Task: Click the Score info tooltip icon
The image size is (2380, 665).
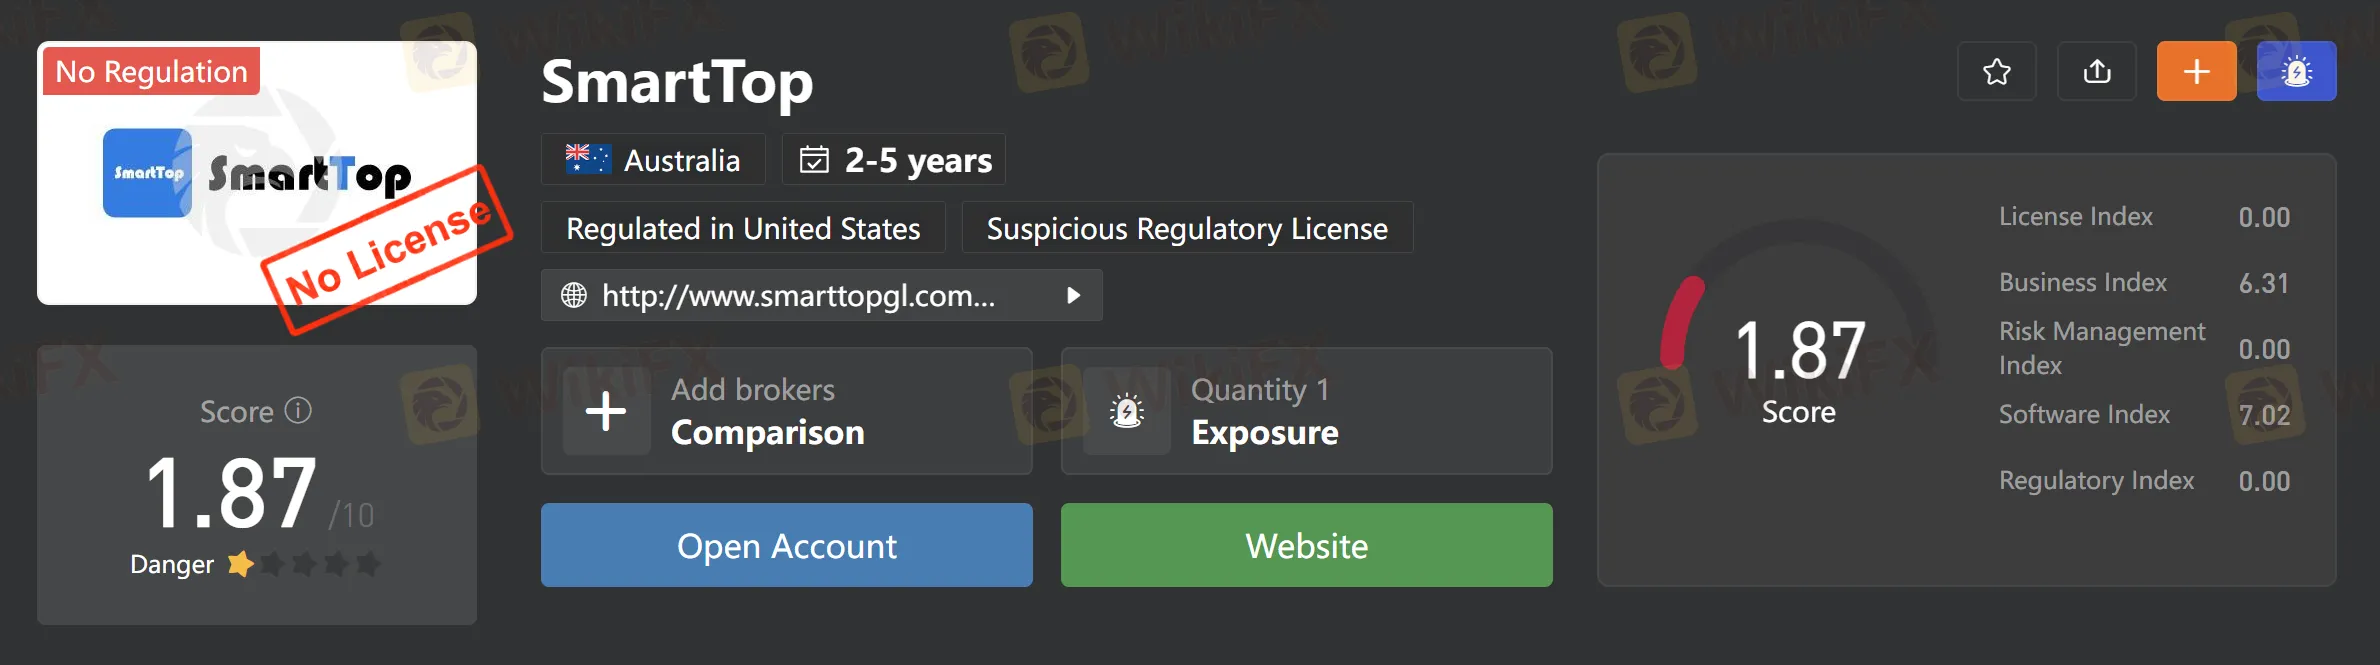Action: [x=299, y=410]
